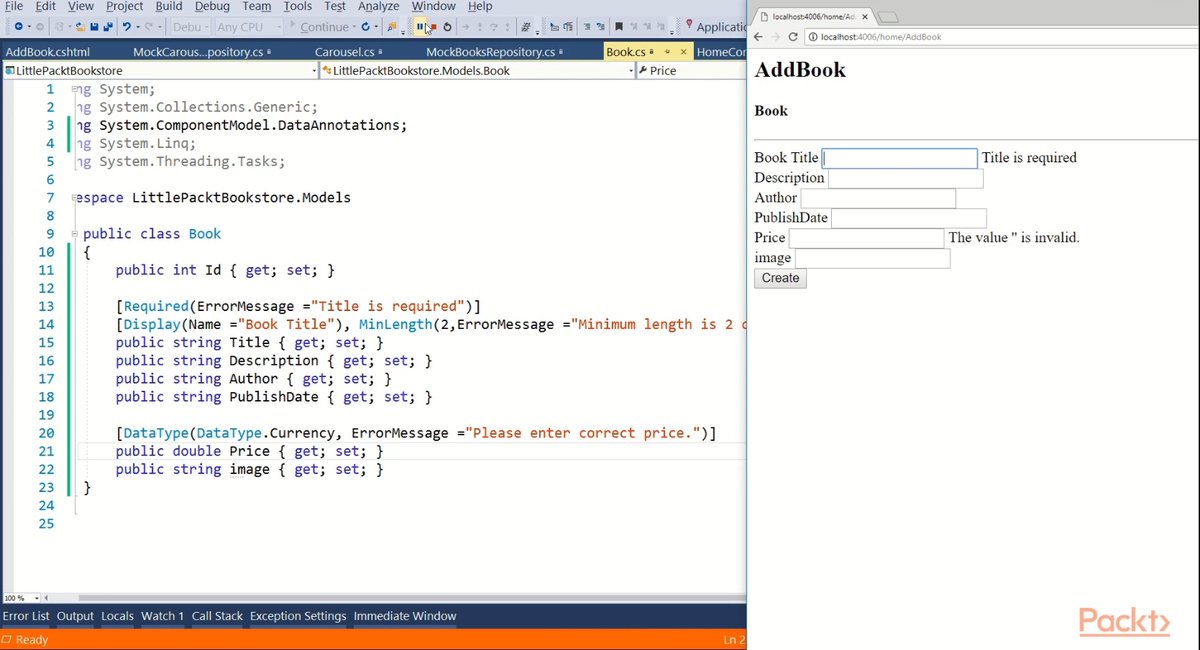Click pin icon on Carousel.cs tab
Screen dimensions: 1200x650
381,52
